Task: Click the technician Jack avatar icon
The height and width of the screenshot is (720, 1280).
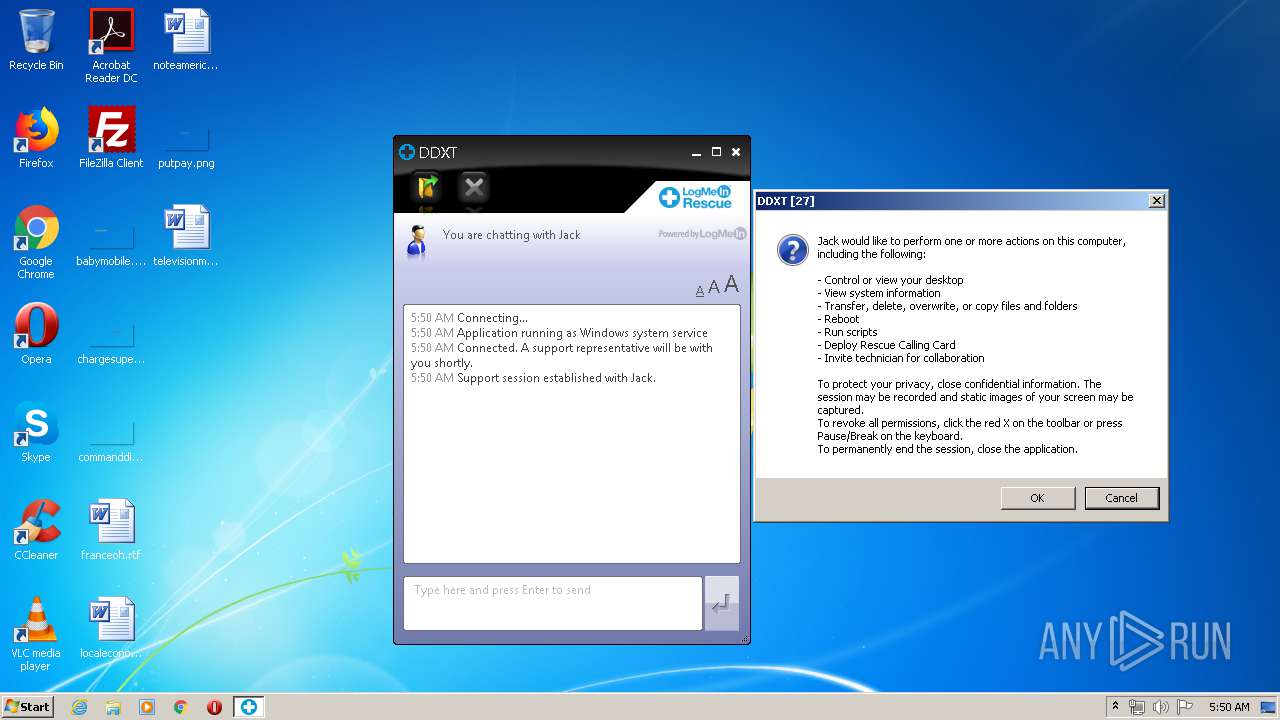Action: [x=417, y=240]
